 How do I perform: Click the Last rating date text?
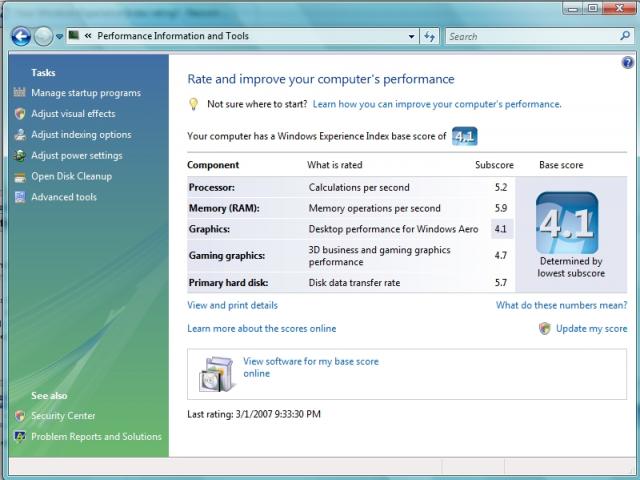pyautogui.click(x=254, y=414)
